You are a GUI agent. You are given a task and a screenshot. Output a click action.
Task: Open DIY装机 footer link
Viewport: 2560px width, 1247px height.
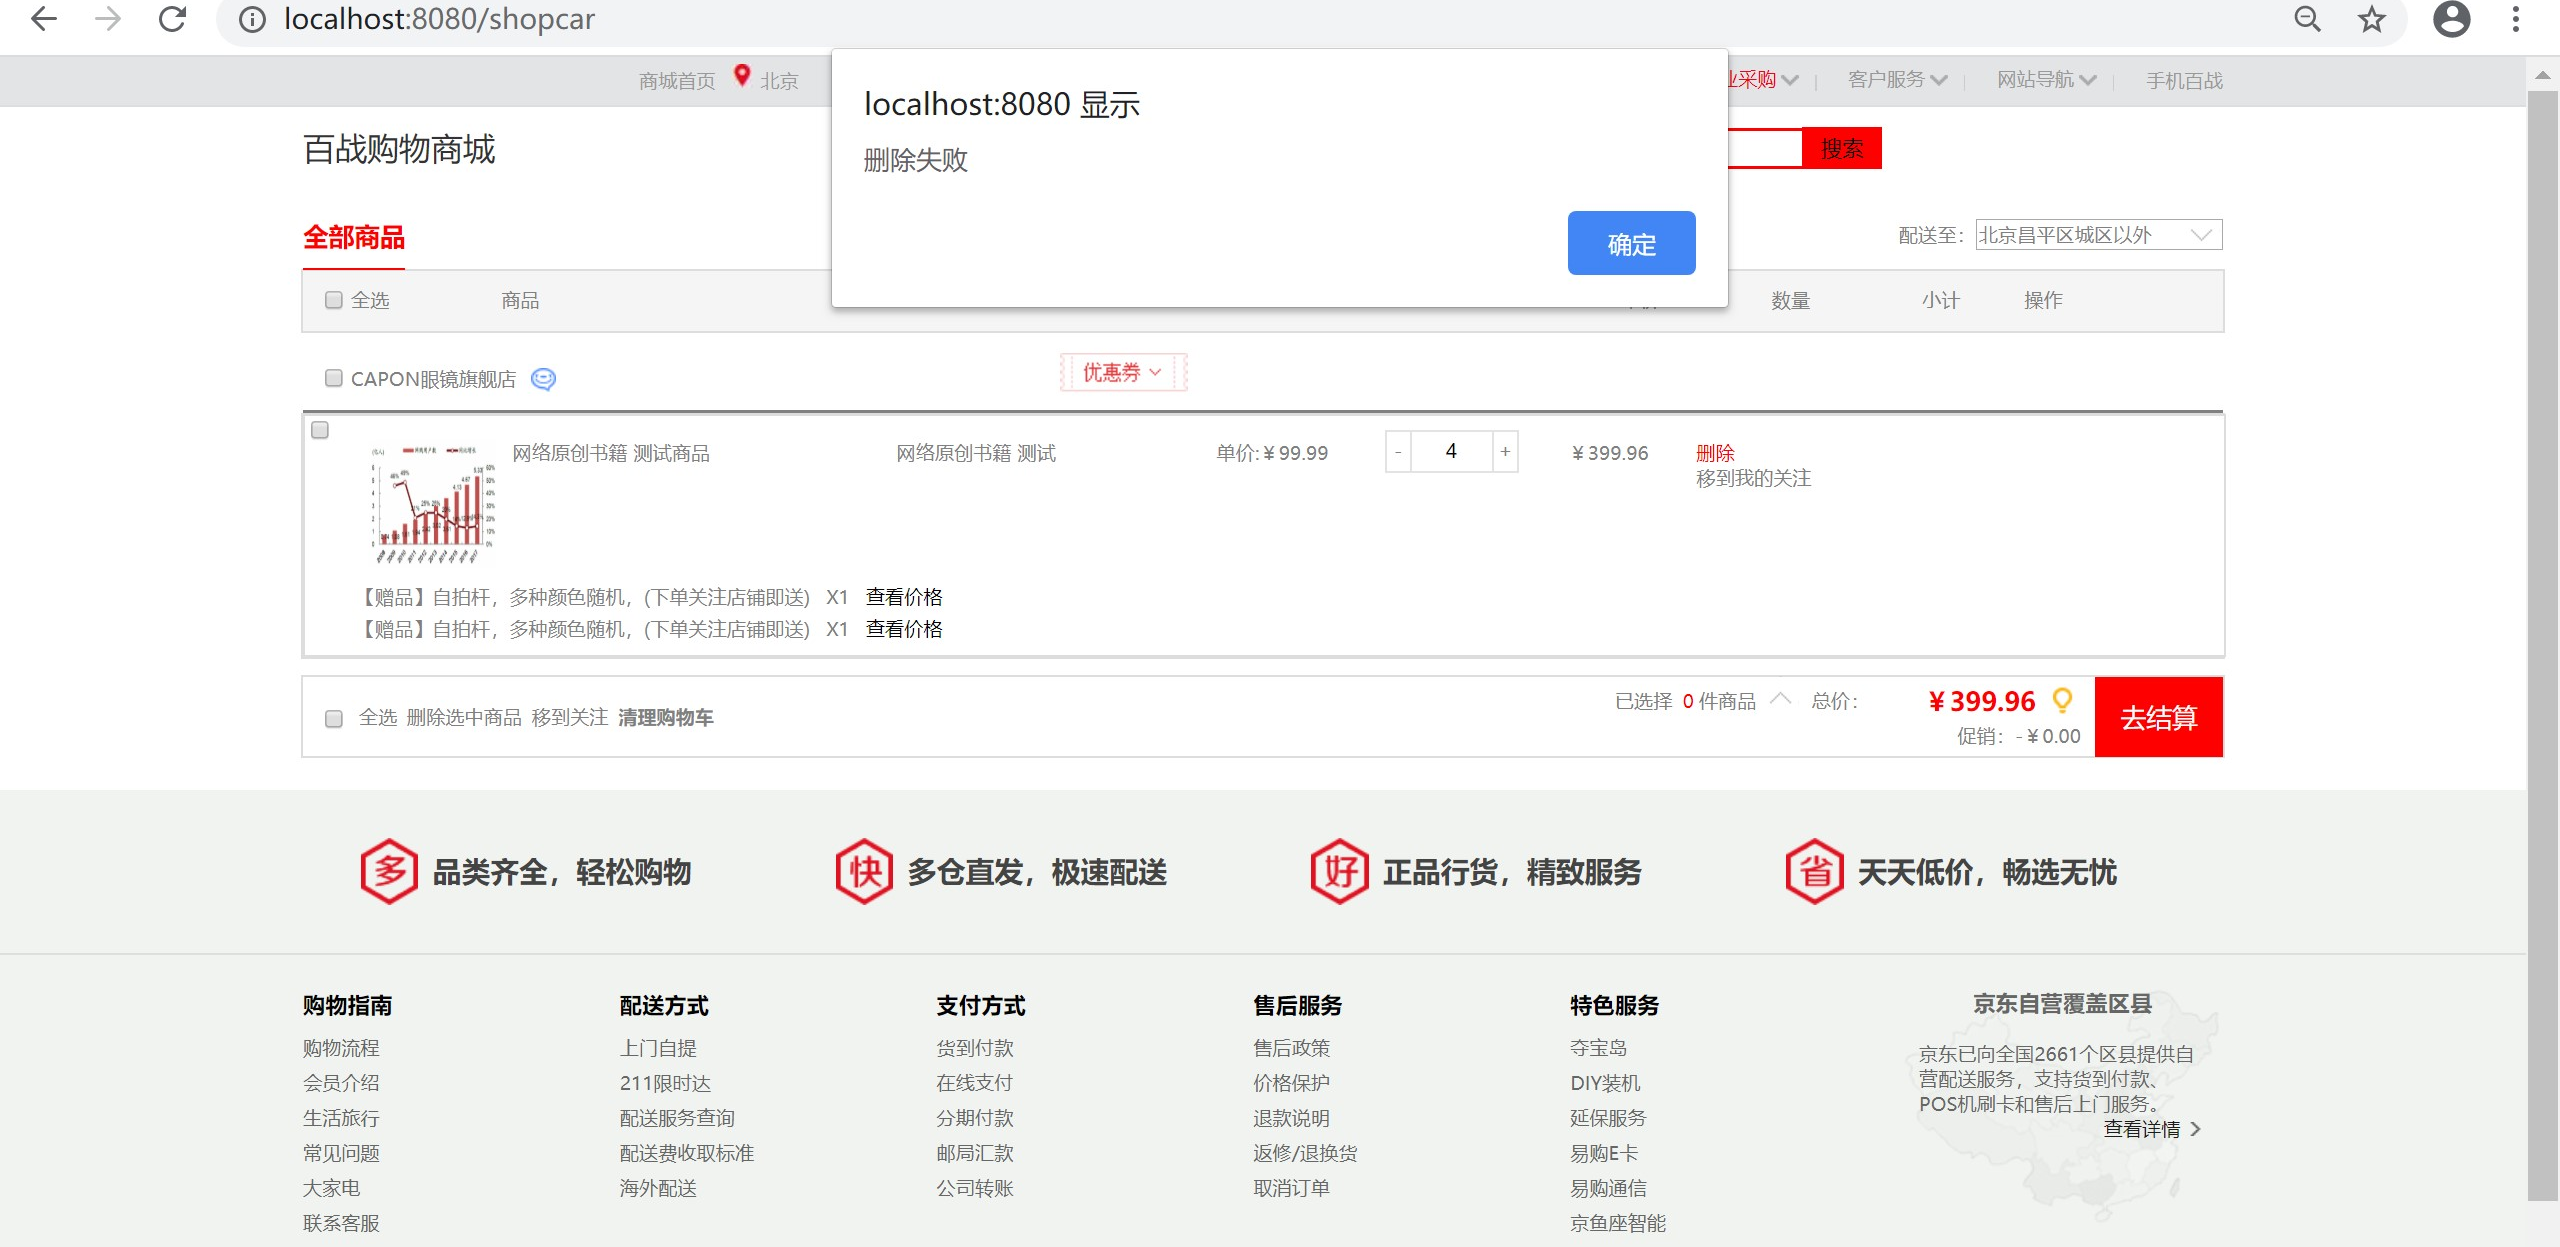coord(1605,1083)
